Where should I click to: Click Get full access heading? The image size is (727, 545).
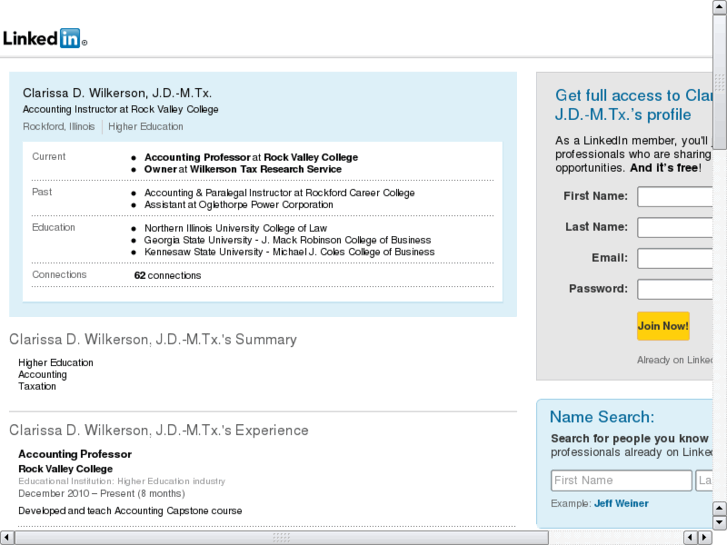point(634,105)
